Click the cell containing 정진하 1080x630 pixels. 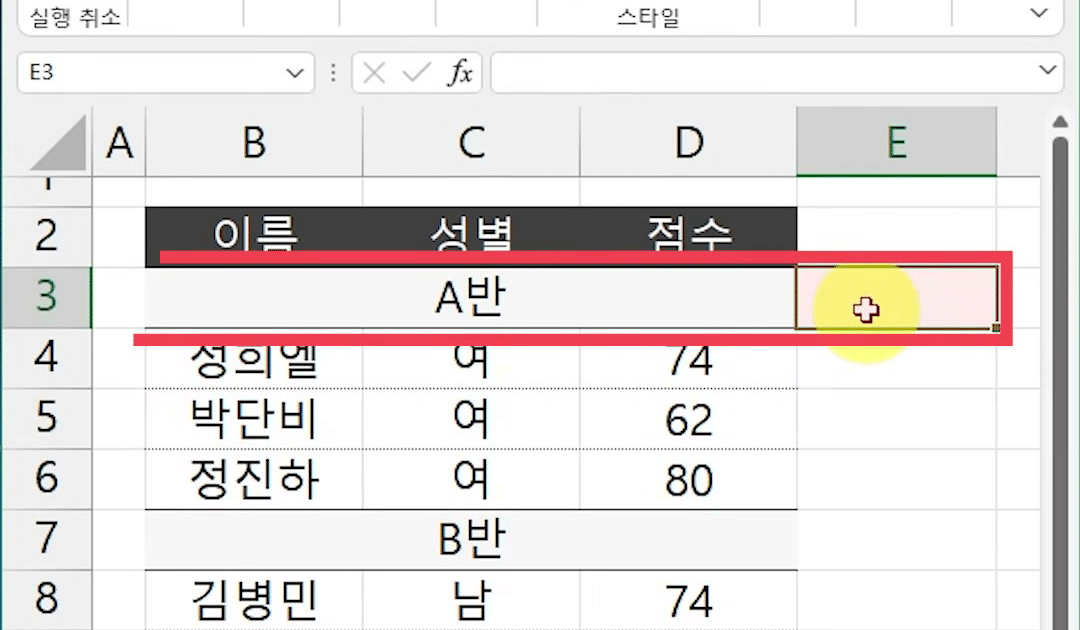click(254, 479)
